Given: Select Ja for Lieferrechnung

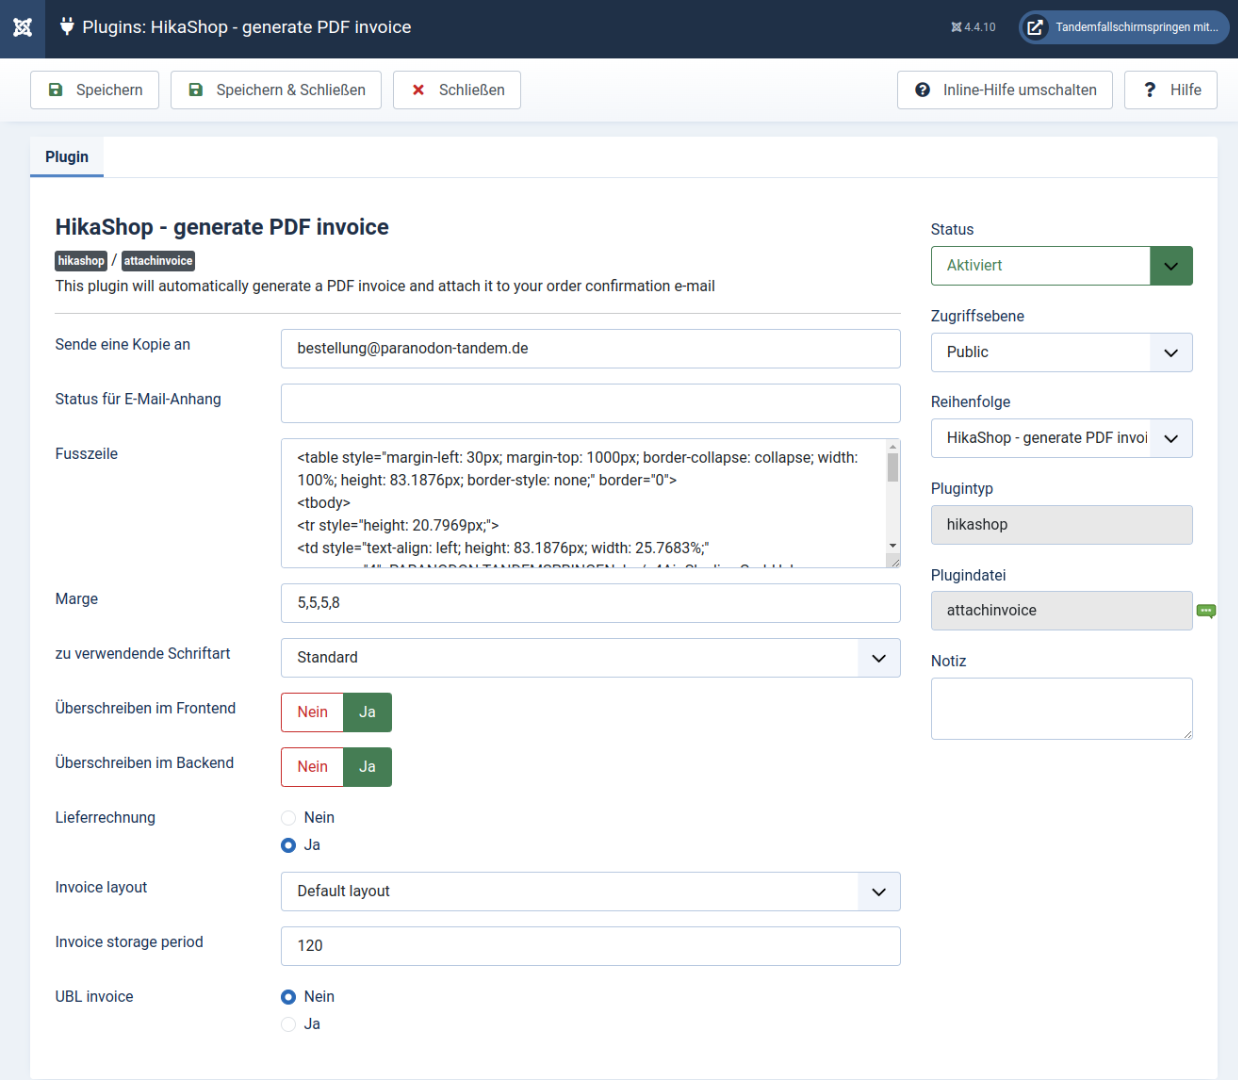Looking at the screenshot, I should click(x=289, y=845).
